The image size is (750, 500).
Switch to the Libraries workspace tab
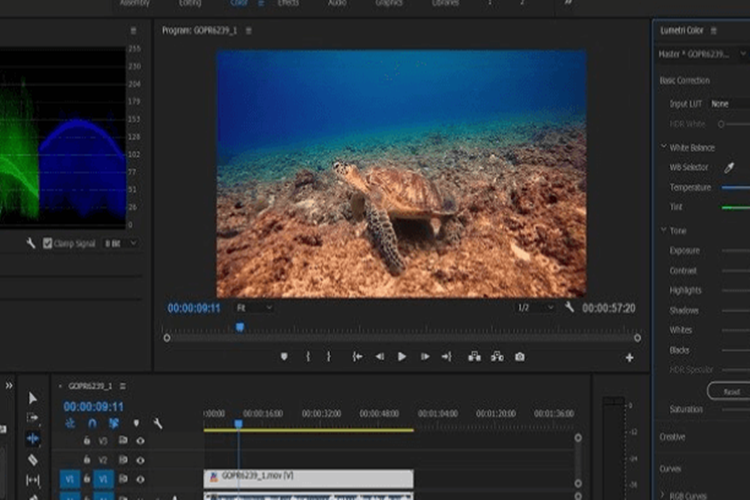coord(445,3)
